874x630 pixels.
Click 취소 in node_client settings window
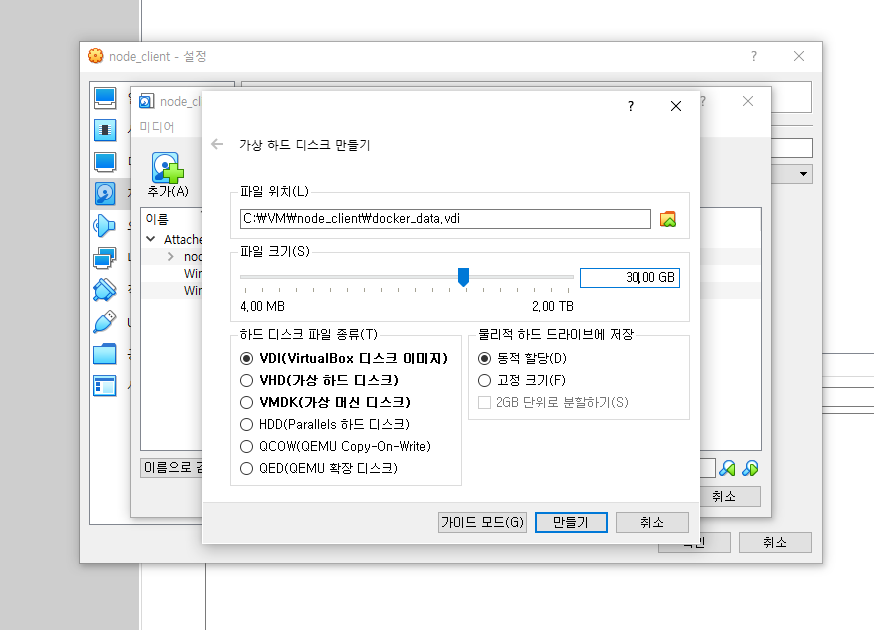(775, 542)
